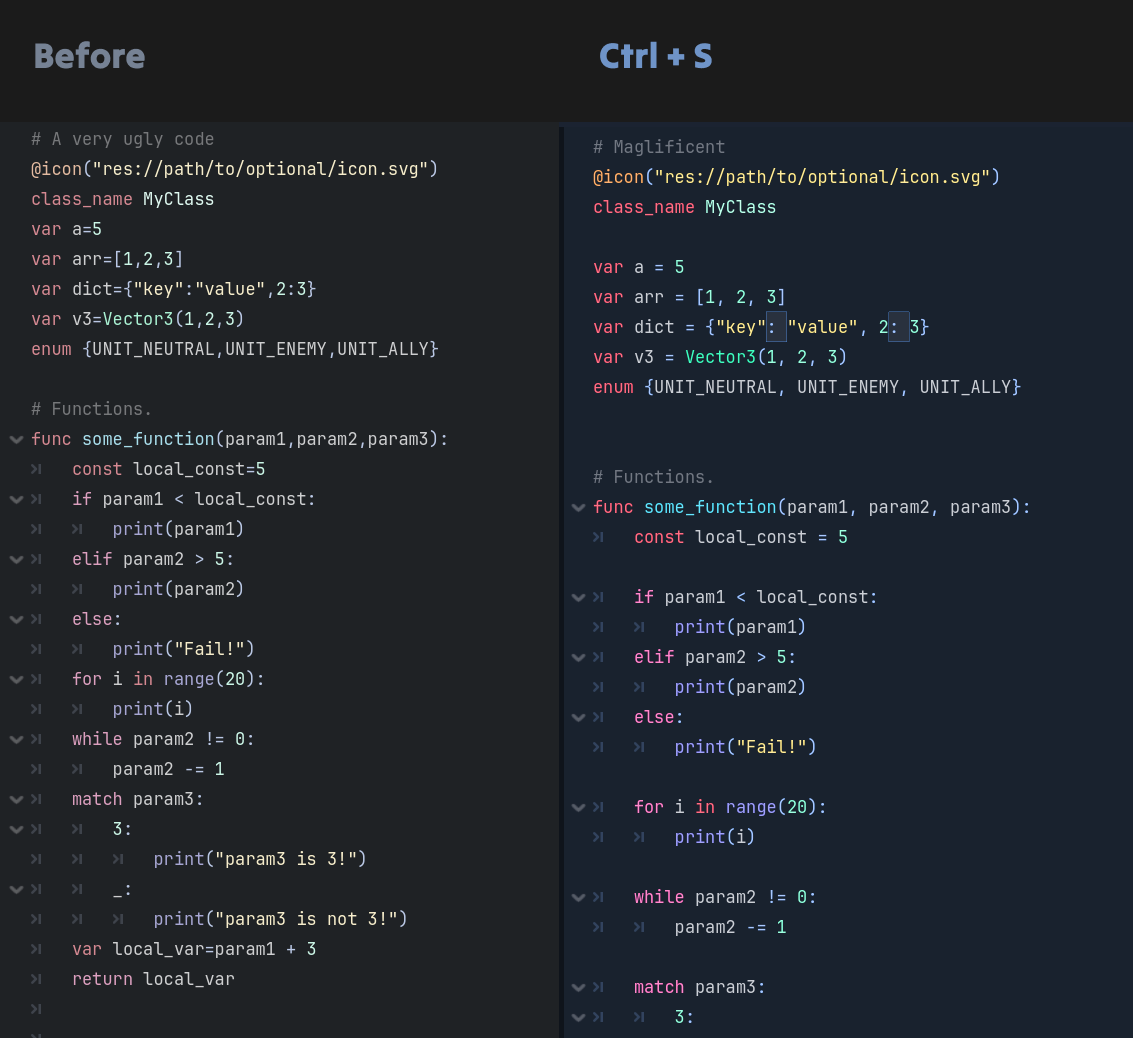
Task: Click the enum line in the Before panel
Action: click(235, 350)
